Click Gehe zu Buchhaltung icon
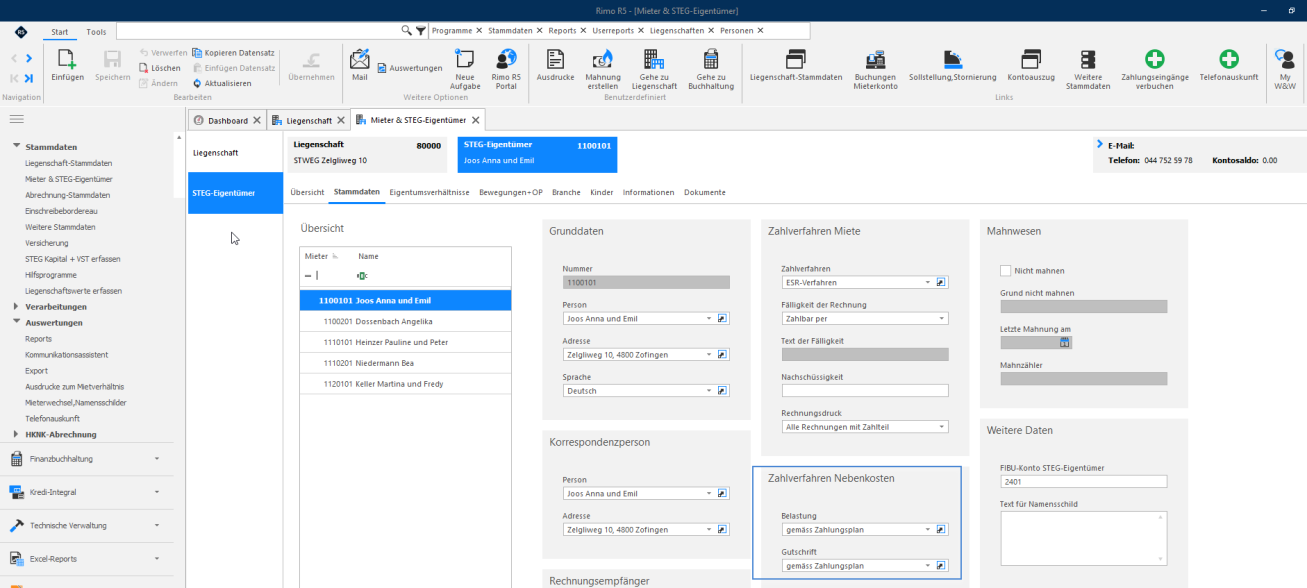 711,58
